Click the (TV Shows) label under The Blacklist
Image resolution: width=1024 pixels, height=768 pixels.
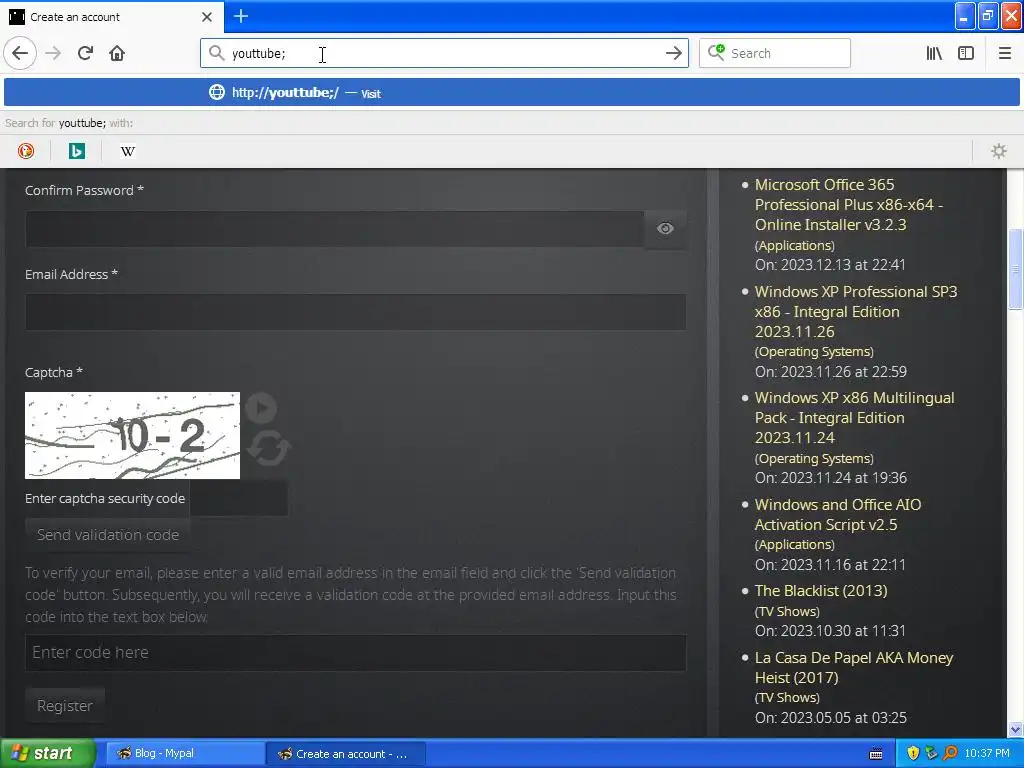[x=787, y=611]
